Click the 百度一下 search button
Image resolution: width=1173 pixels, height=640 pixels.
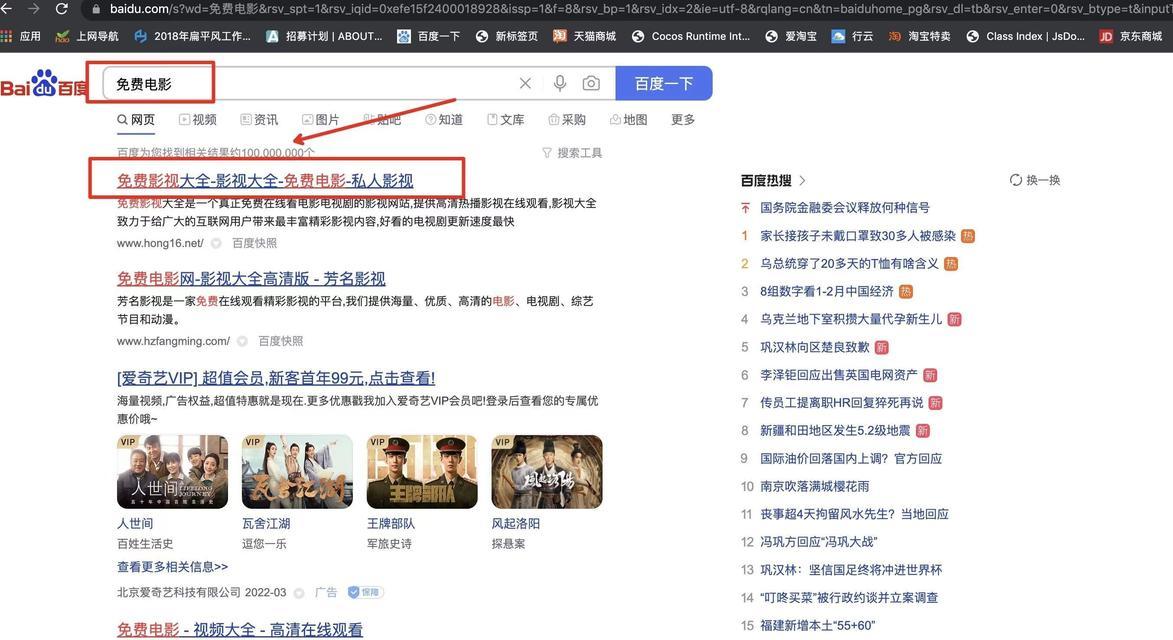pyautogui.click(x=664, y=83)
